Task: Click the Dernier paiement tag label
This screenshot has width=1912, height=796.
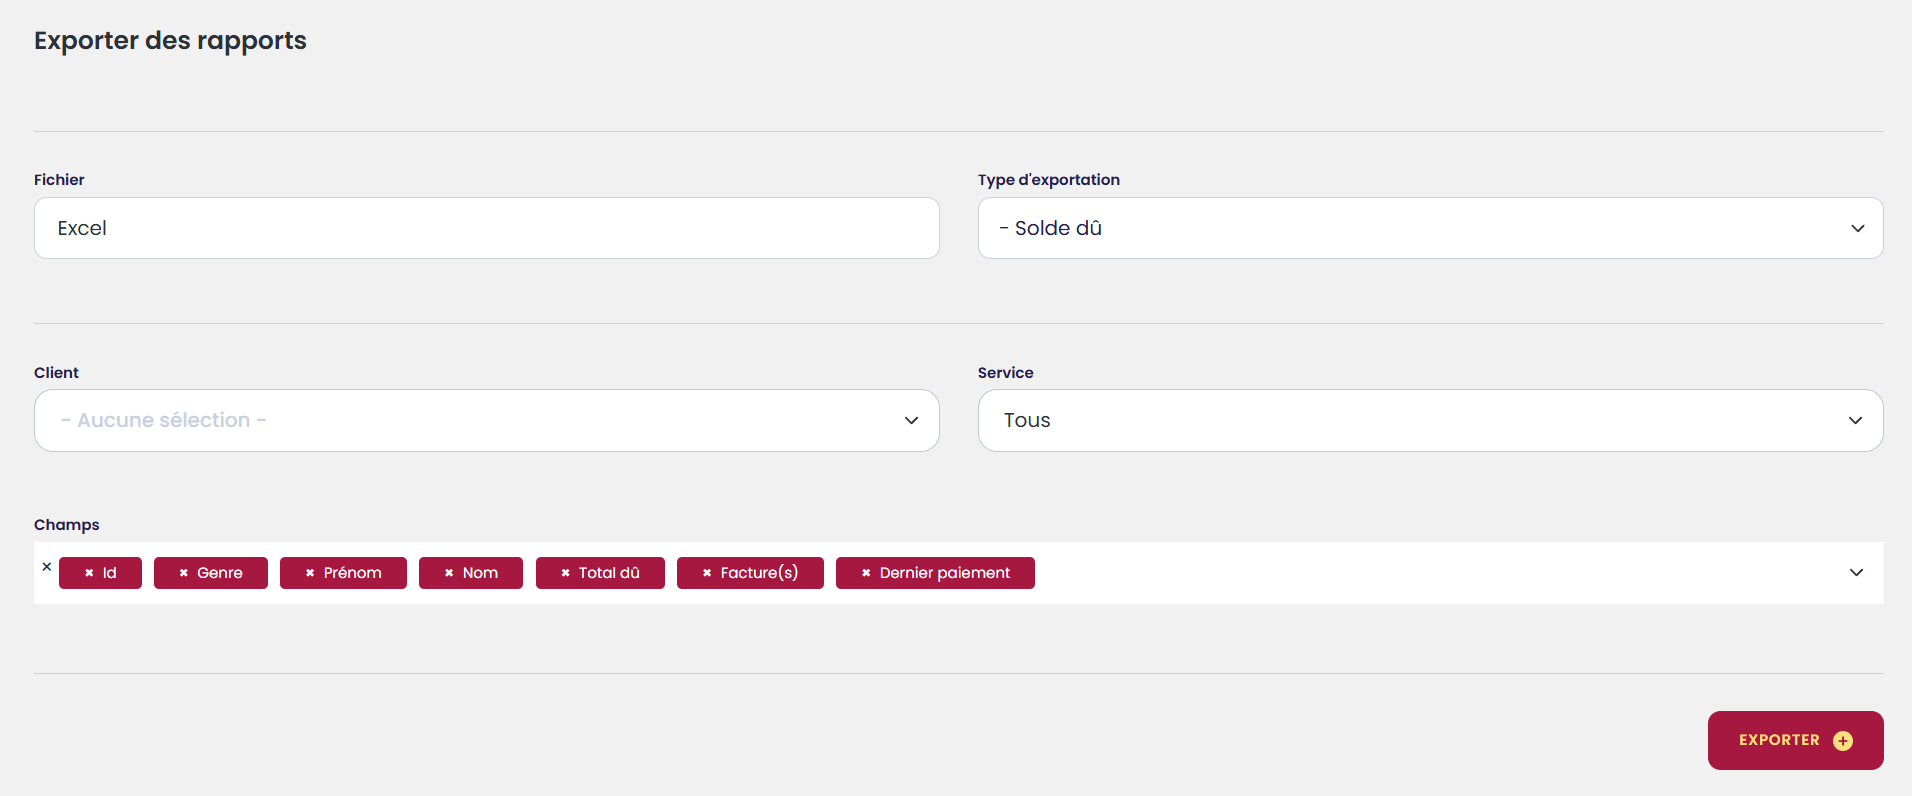Action: (944, 573)
